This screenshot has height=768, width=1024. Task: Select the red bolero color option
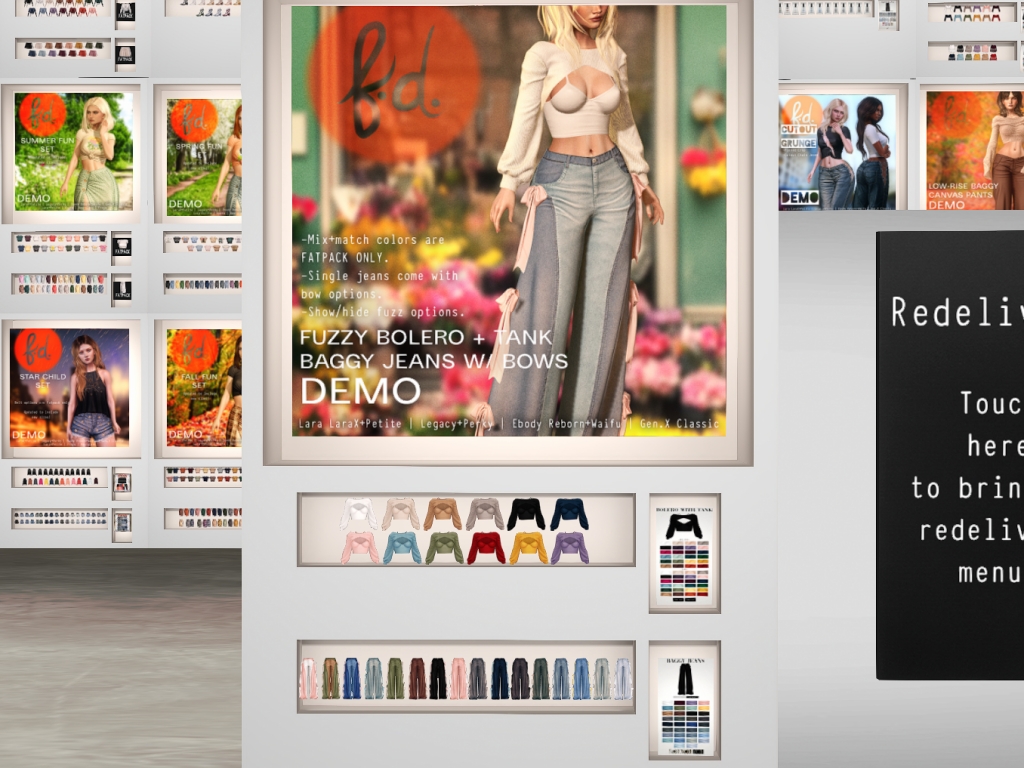point(488,547)
